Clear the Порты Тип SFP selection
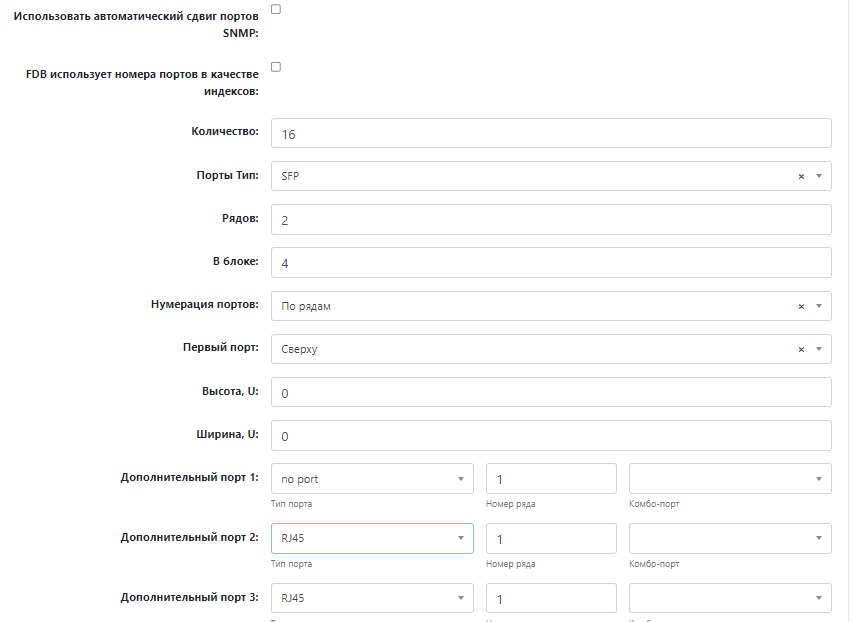This screenshot has height=622, width=855. point(801,176)
